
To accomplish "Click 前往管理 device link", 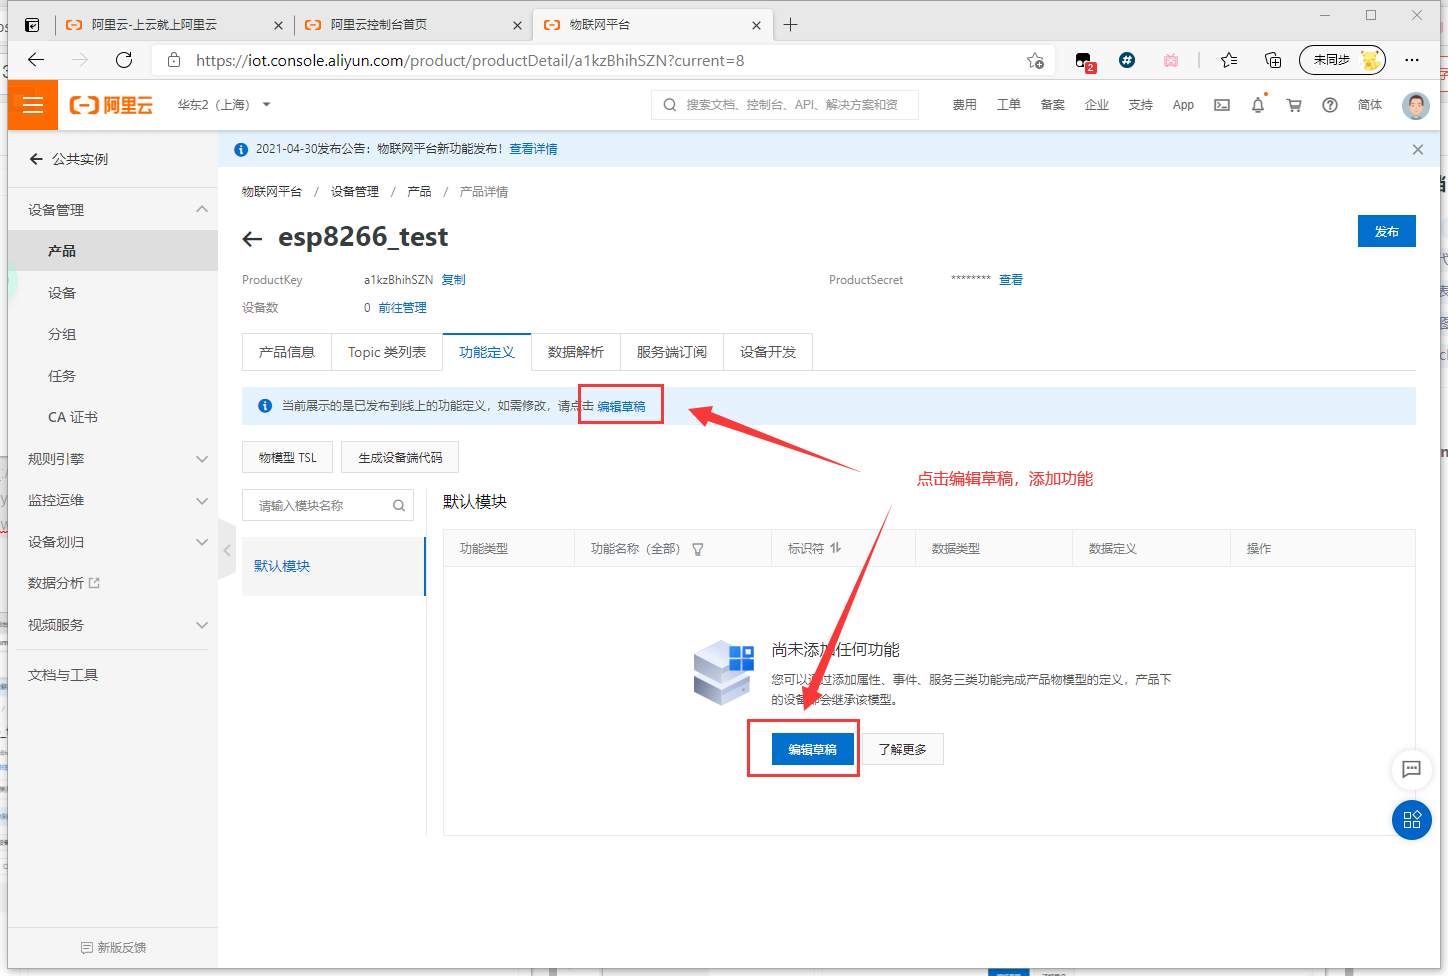I will 402,308.
